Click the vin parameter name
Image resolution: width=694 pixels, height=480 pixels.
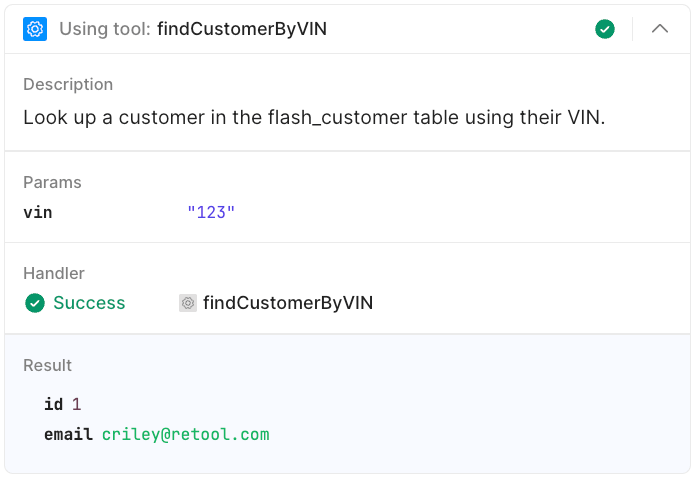click(x=38, y=212)
